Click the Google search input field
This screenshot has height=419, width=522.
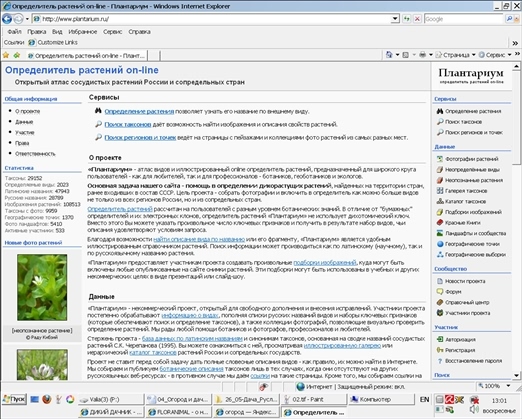[465, 19]
